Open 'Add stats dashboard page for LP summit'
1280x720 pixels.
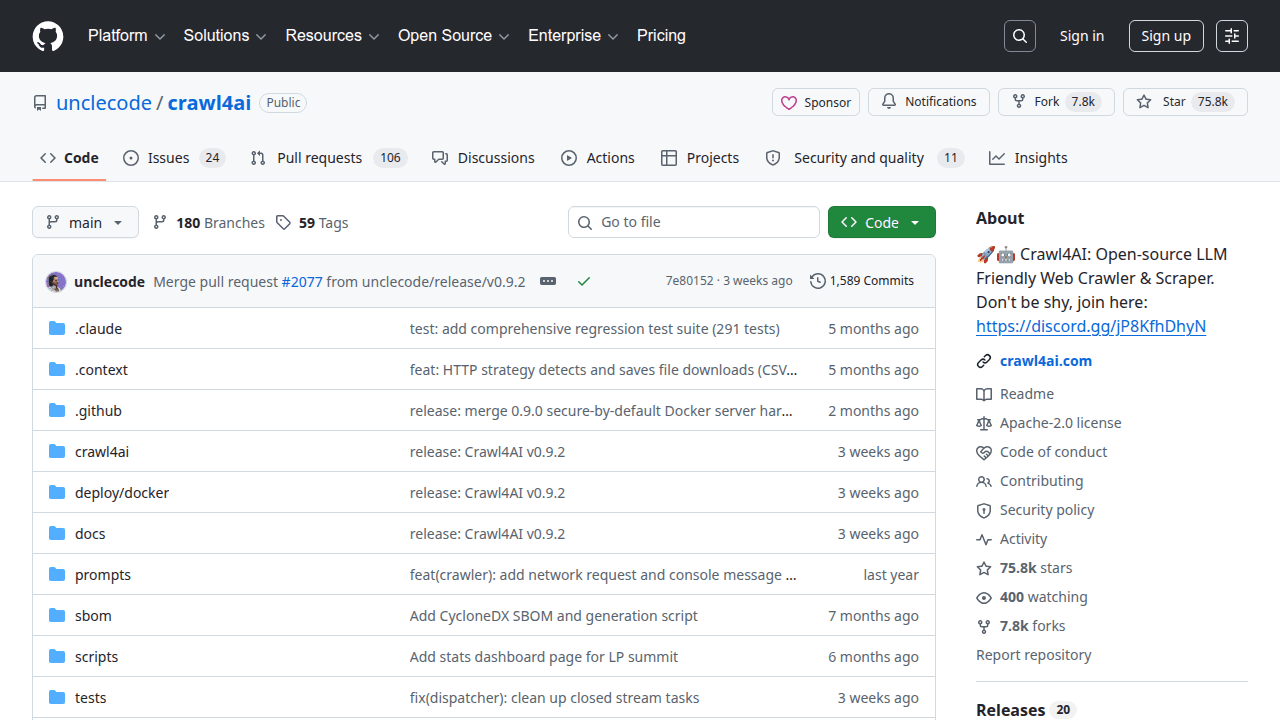(544, 657)
